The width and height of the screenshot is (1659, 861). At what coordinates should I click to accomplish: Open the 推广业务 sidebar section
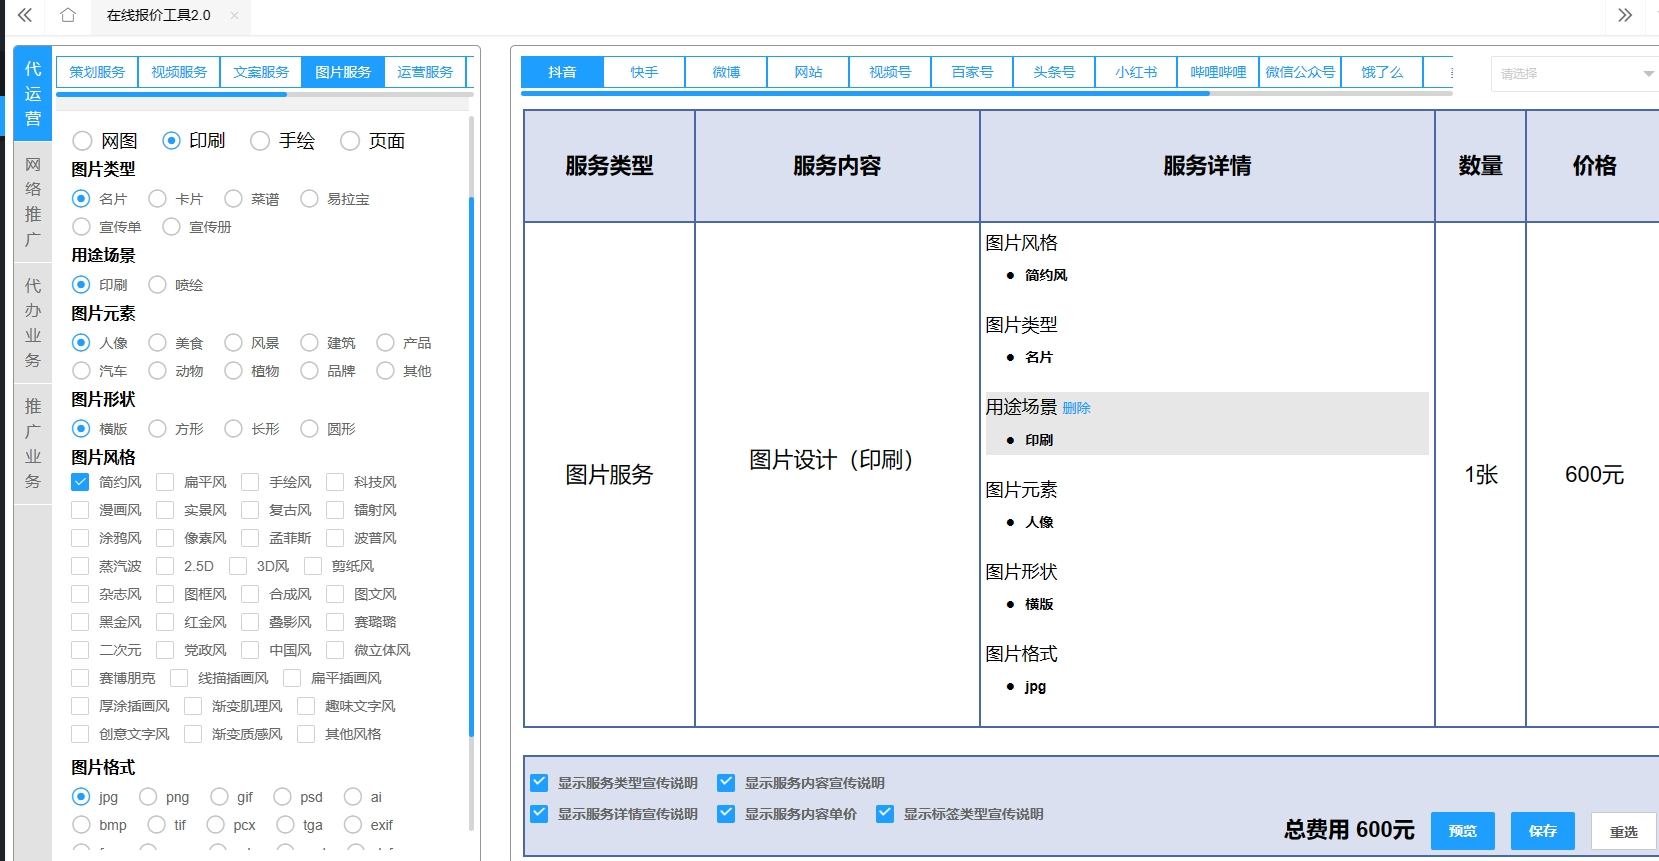pyautogui.click(x=33, y=444)
